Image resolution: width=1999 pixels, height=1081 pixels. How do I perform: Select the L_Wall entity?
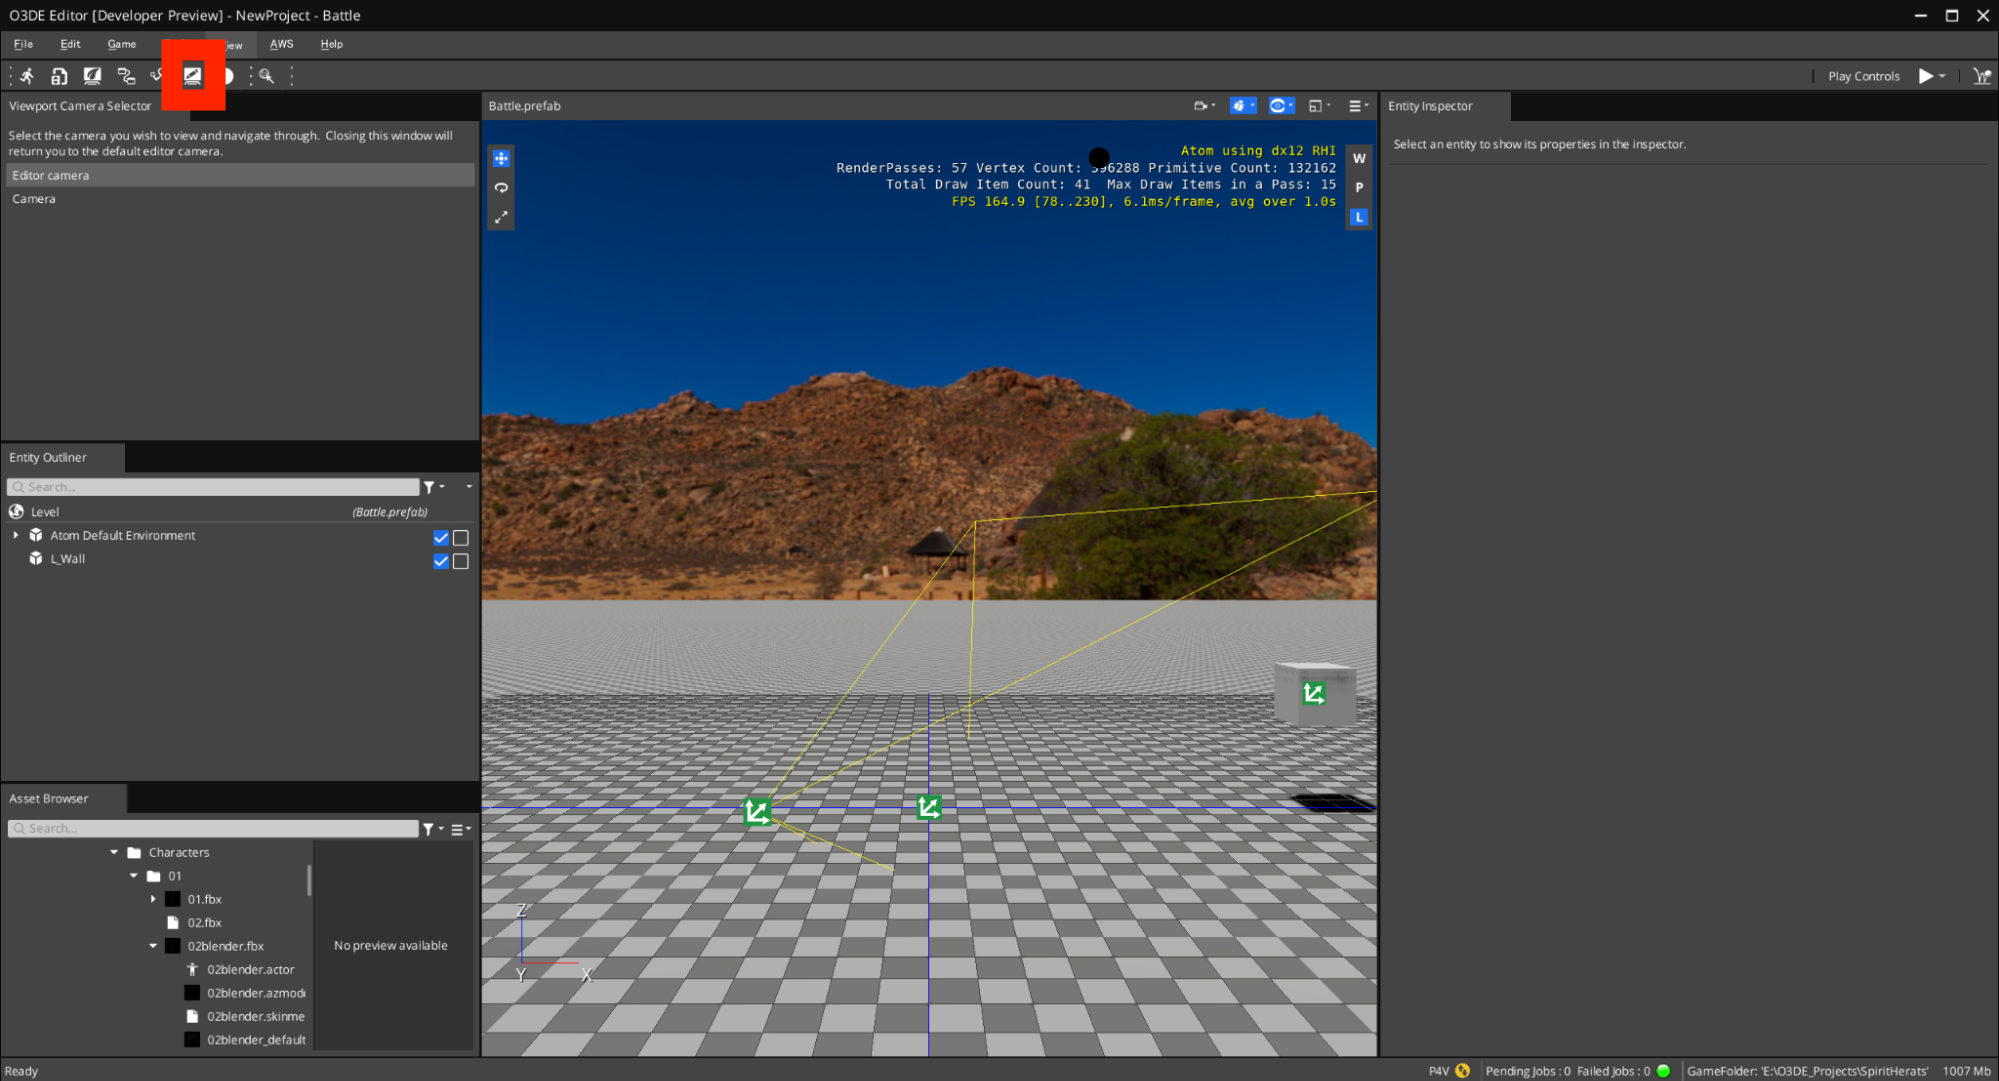pyautogui.click(x=68, y=559)
